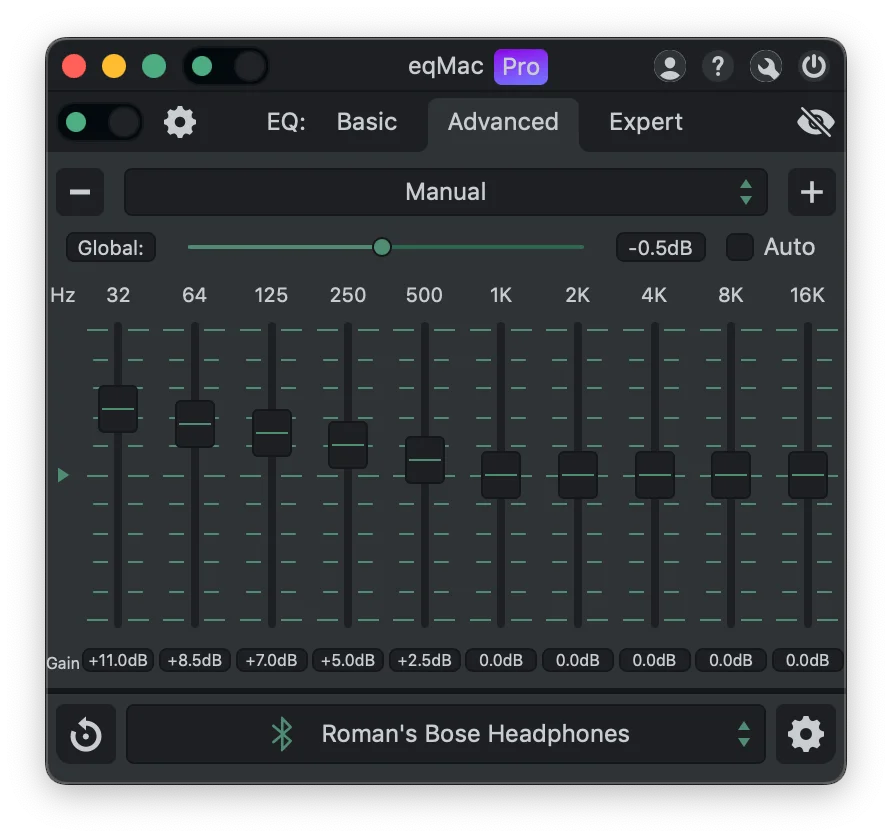Click the Manual preset up-down arrows
Screen dimensions: 892x838
tap(746, 192)
